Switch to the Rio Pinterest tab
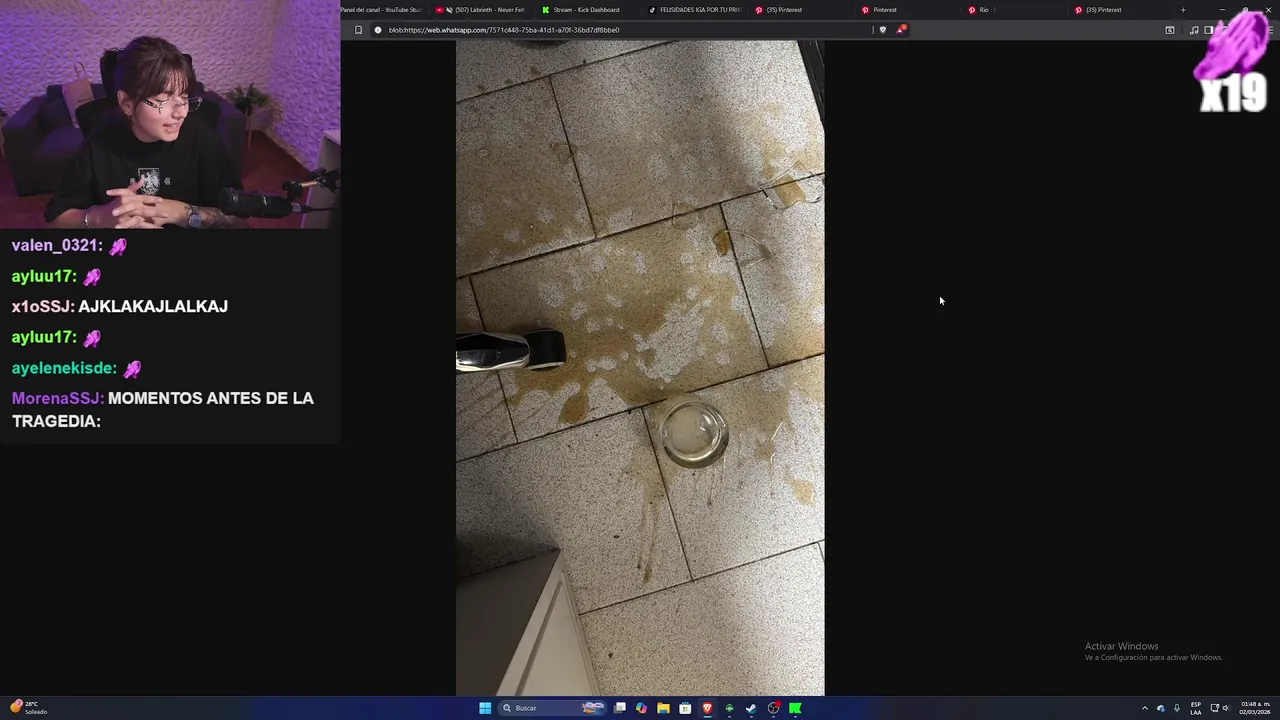This screenshot has width=1280, height=720. 1012,10
